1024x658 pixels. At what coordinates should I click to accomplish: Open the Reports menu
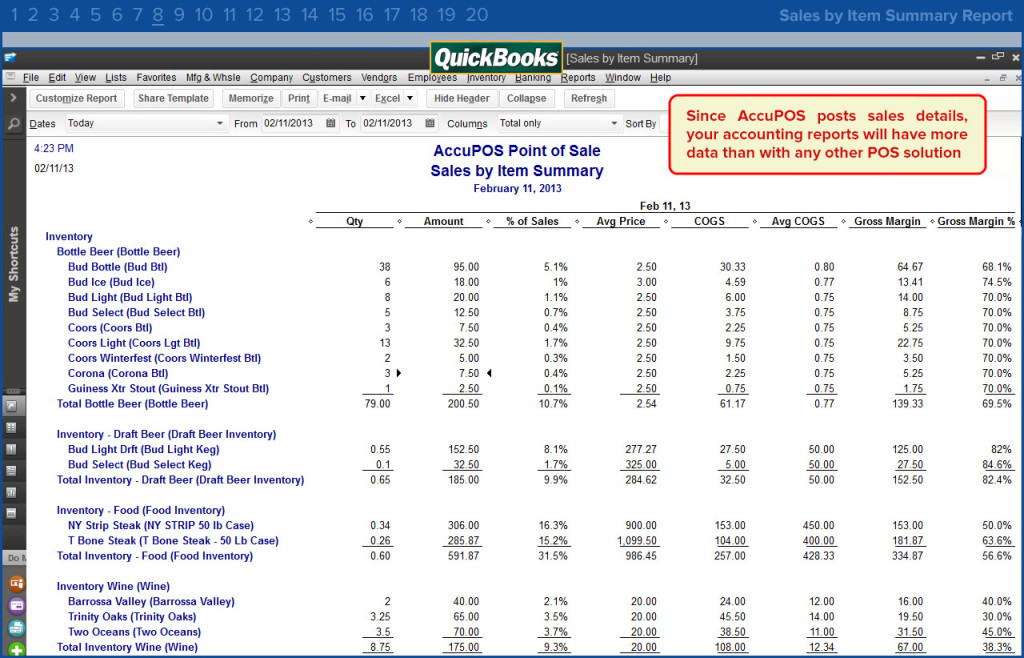(578, 78)
